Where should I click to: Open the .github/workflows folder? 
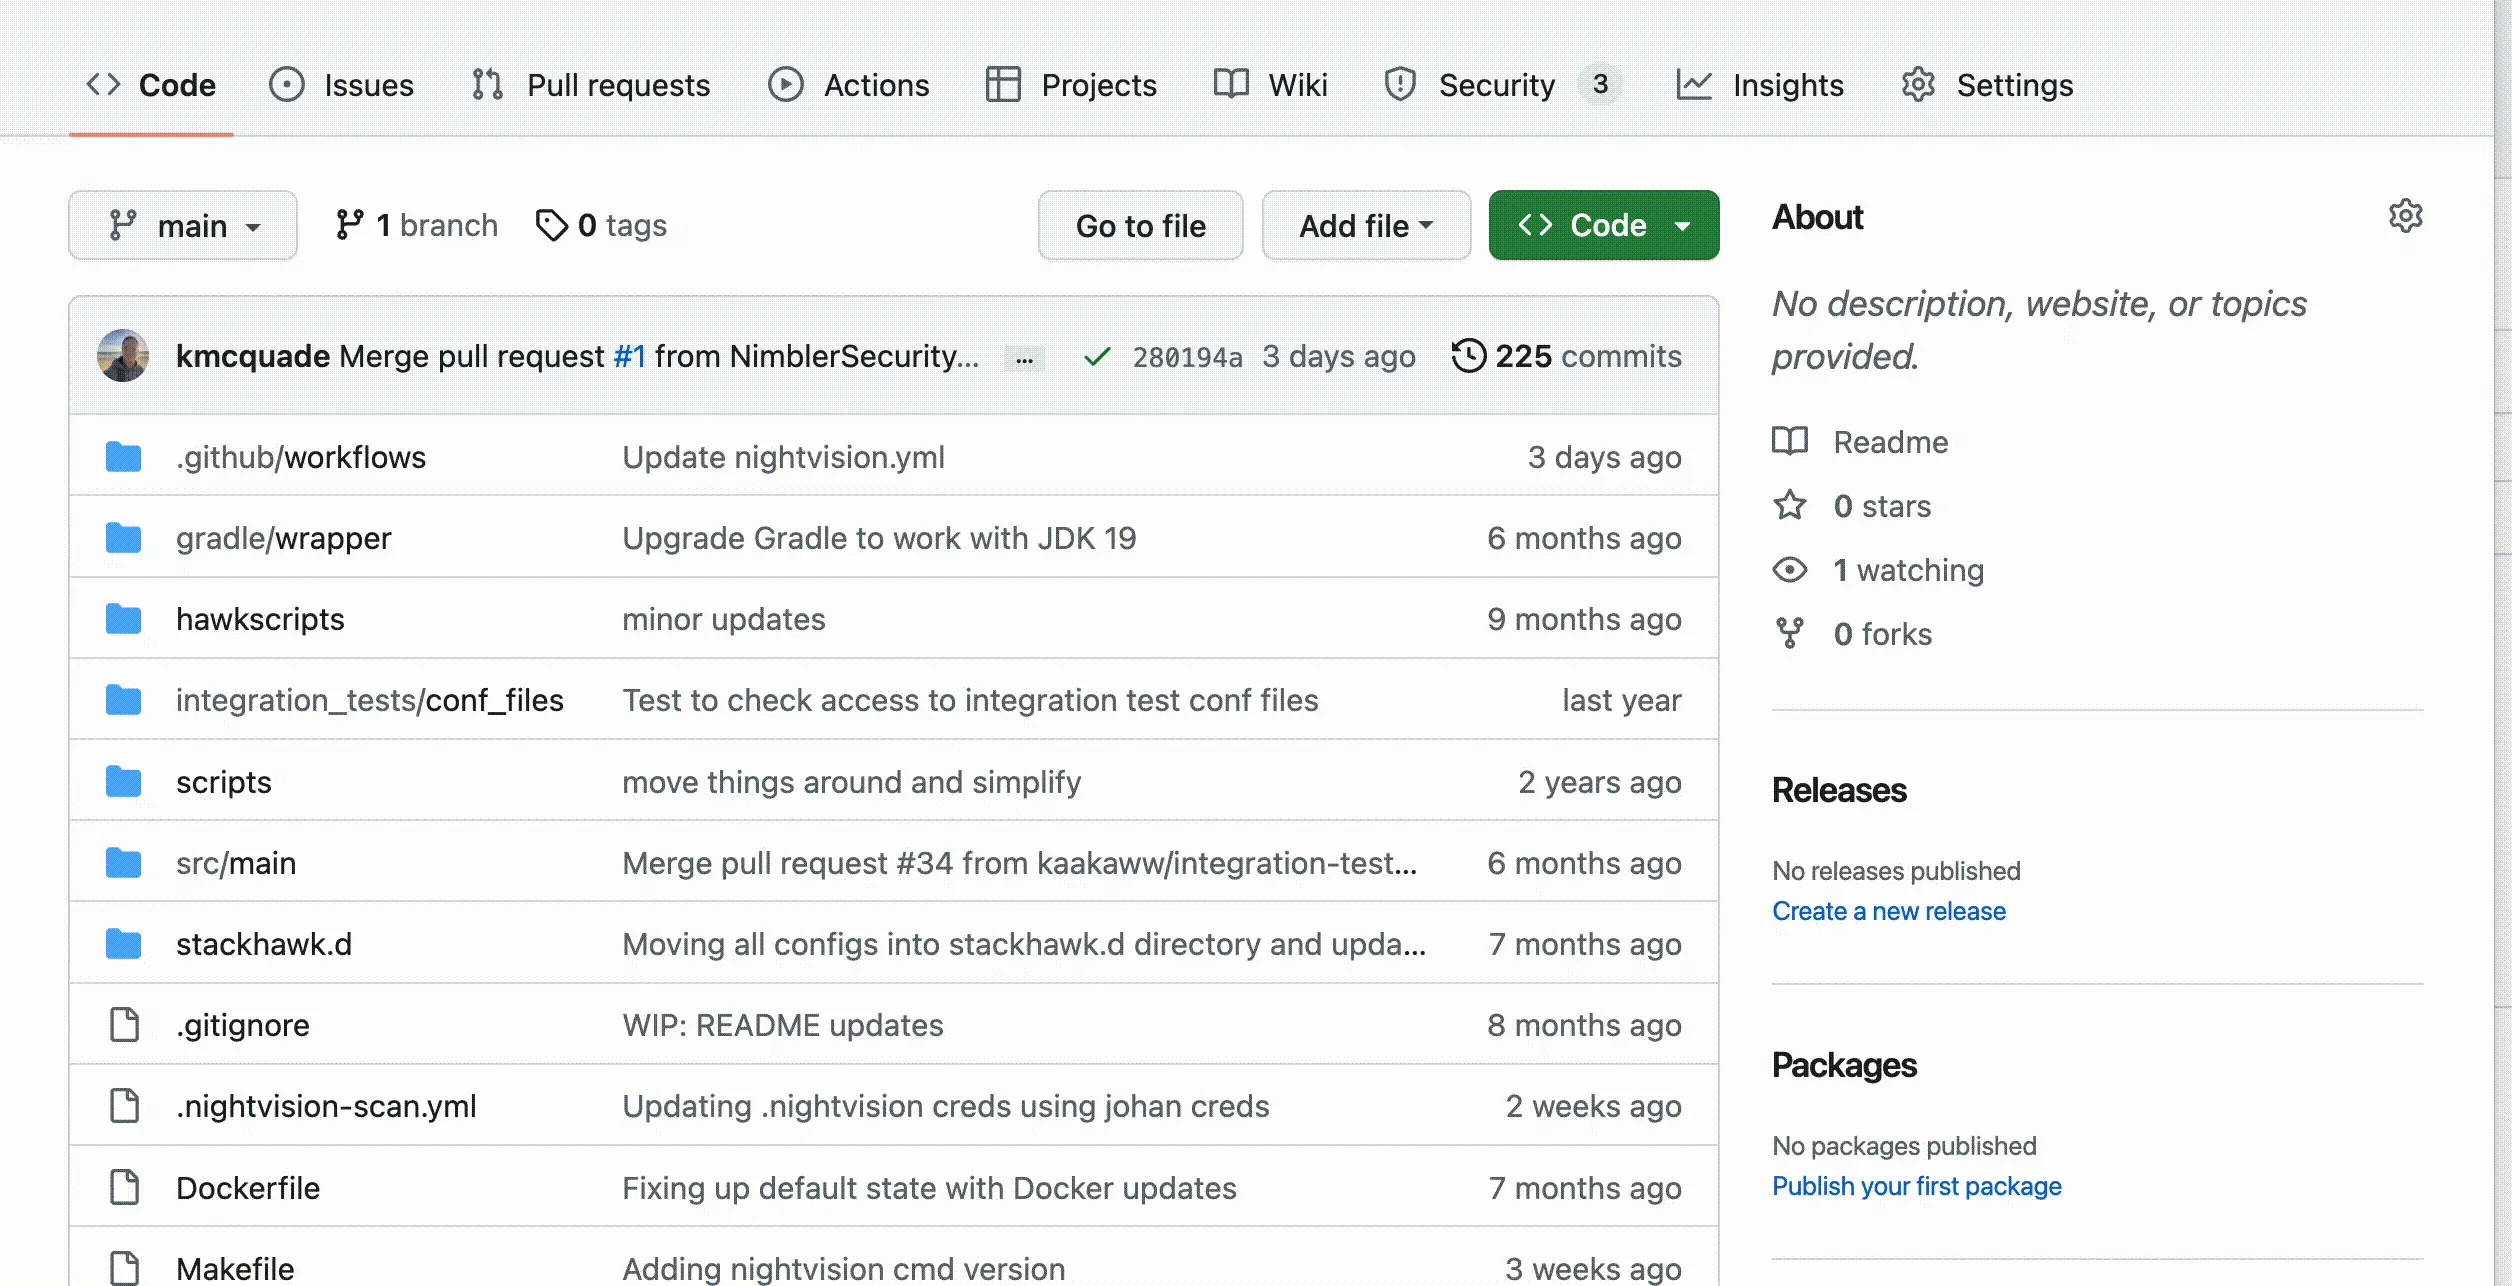pyautogui.click(x=301, y=457)
